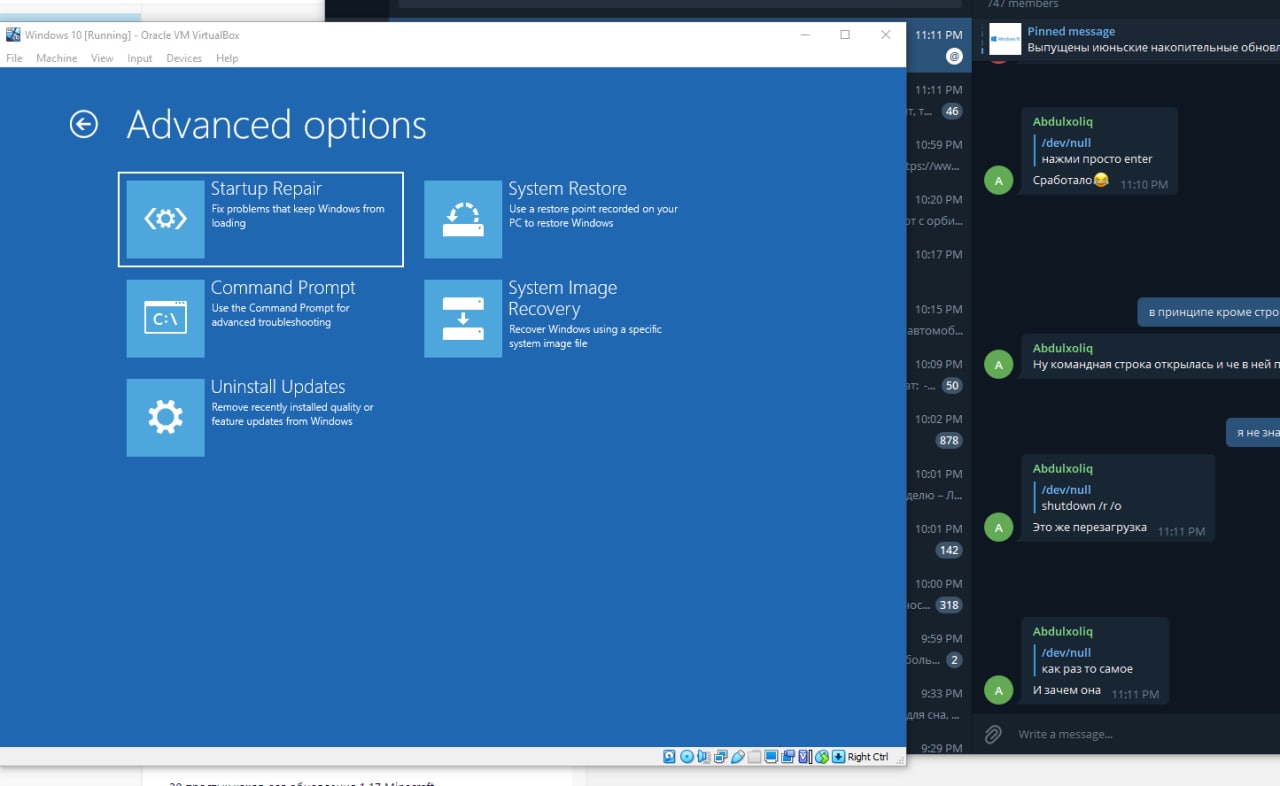
Task: Open the VirtualBox Help menu
Action: coord(227,58)
